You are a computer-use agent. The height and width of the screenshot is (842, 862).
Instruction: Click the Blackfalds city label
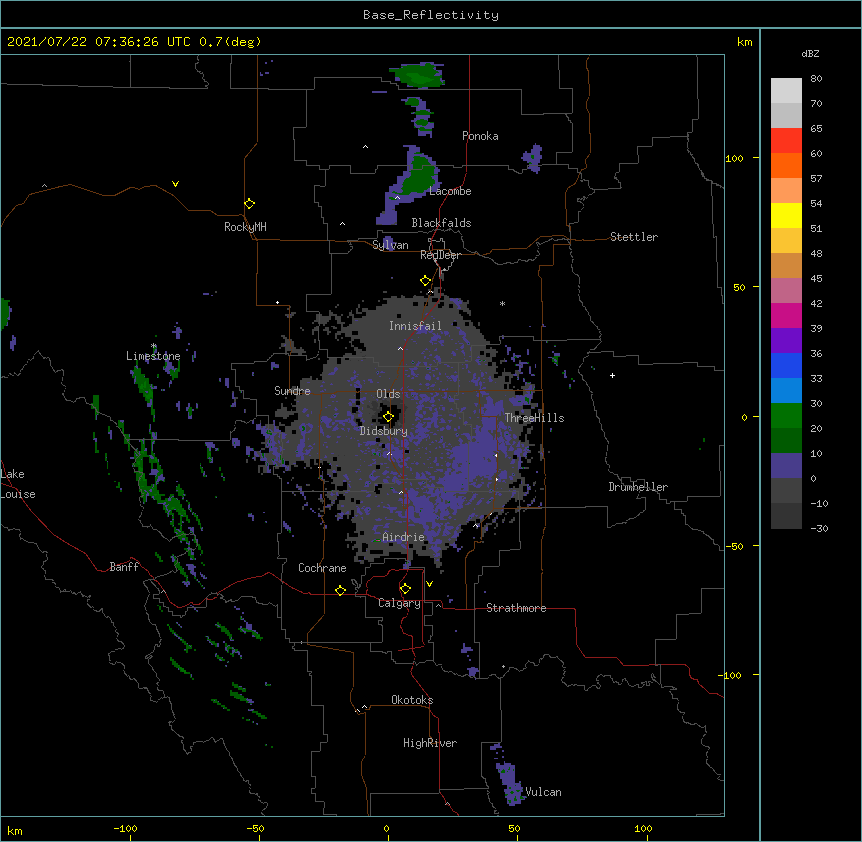point(441,223)
